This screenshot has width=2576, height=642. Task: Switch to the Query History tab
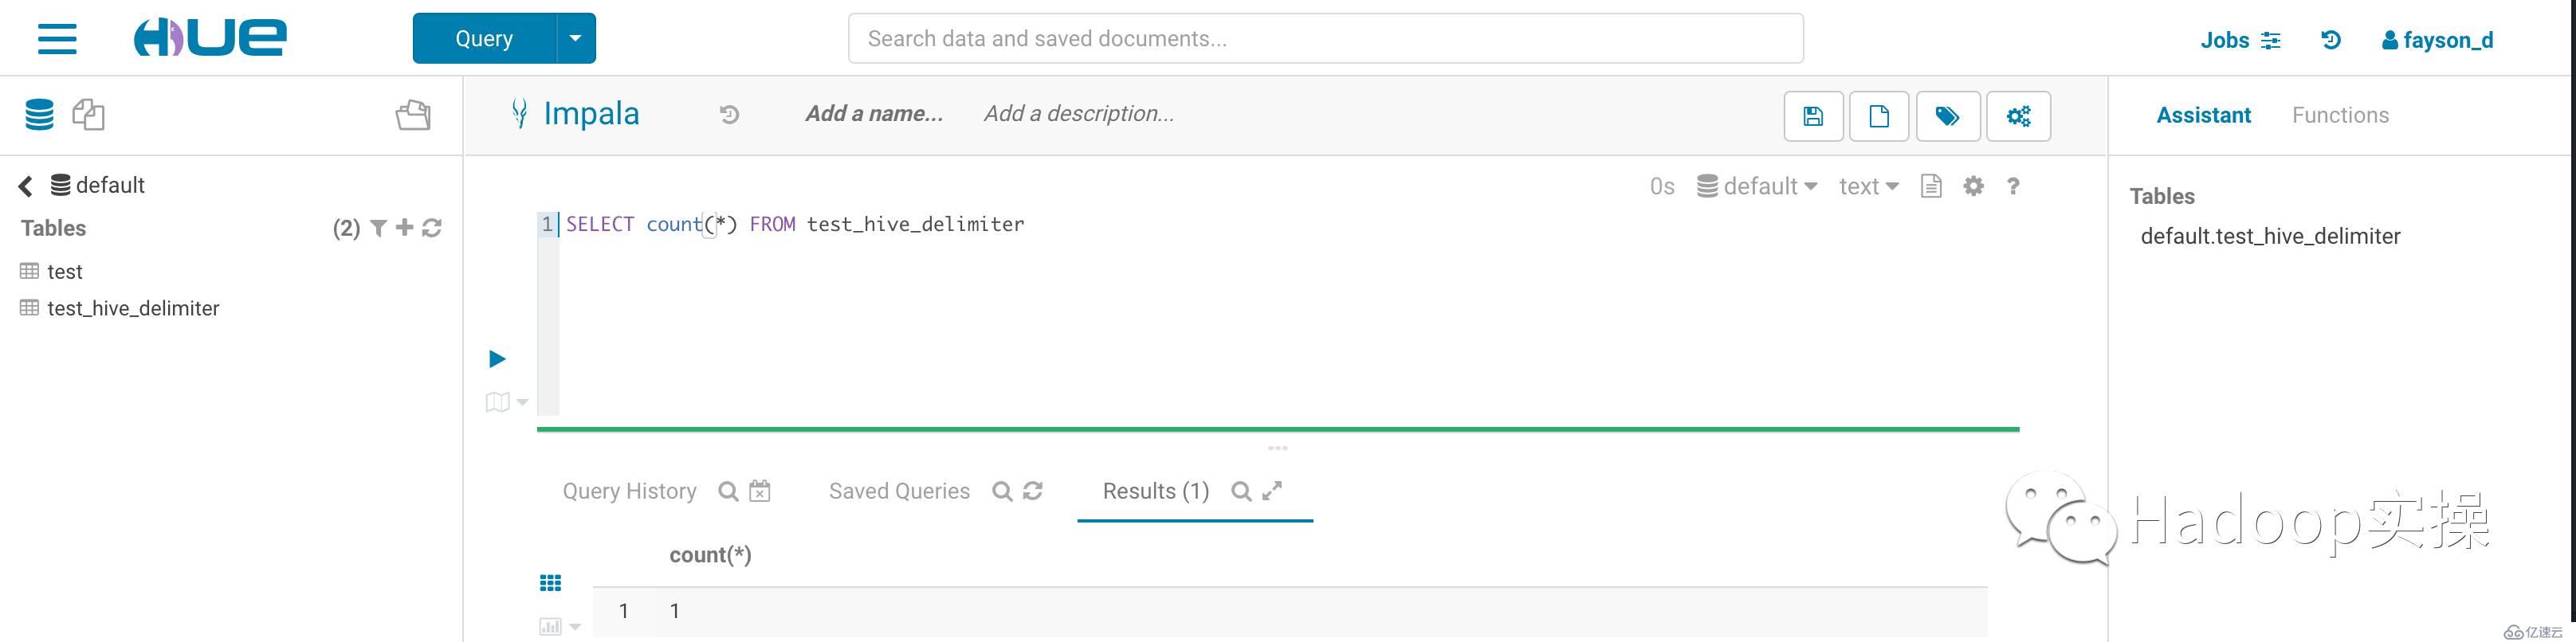[629, 491]
